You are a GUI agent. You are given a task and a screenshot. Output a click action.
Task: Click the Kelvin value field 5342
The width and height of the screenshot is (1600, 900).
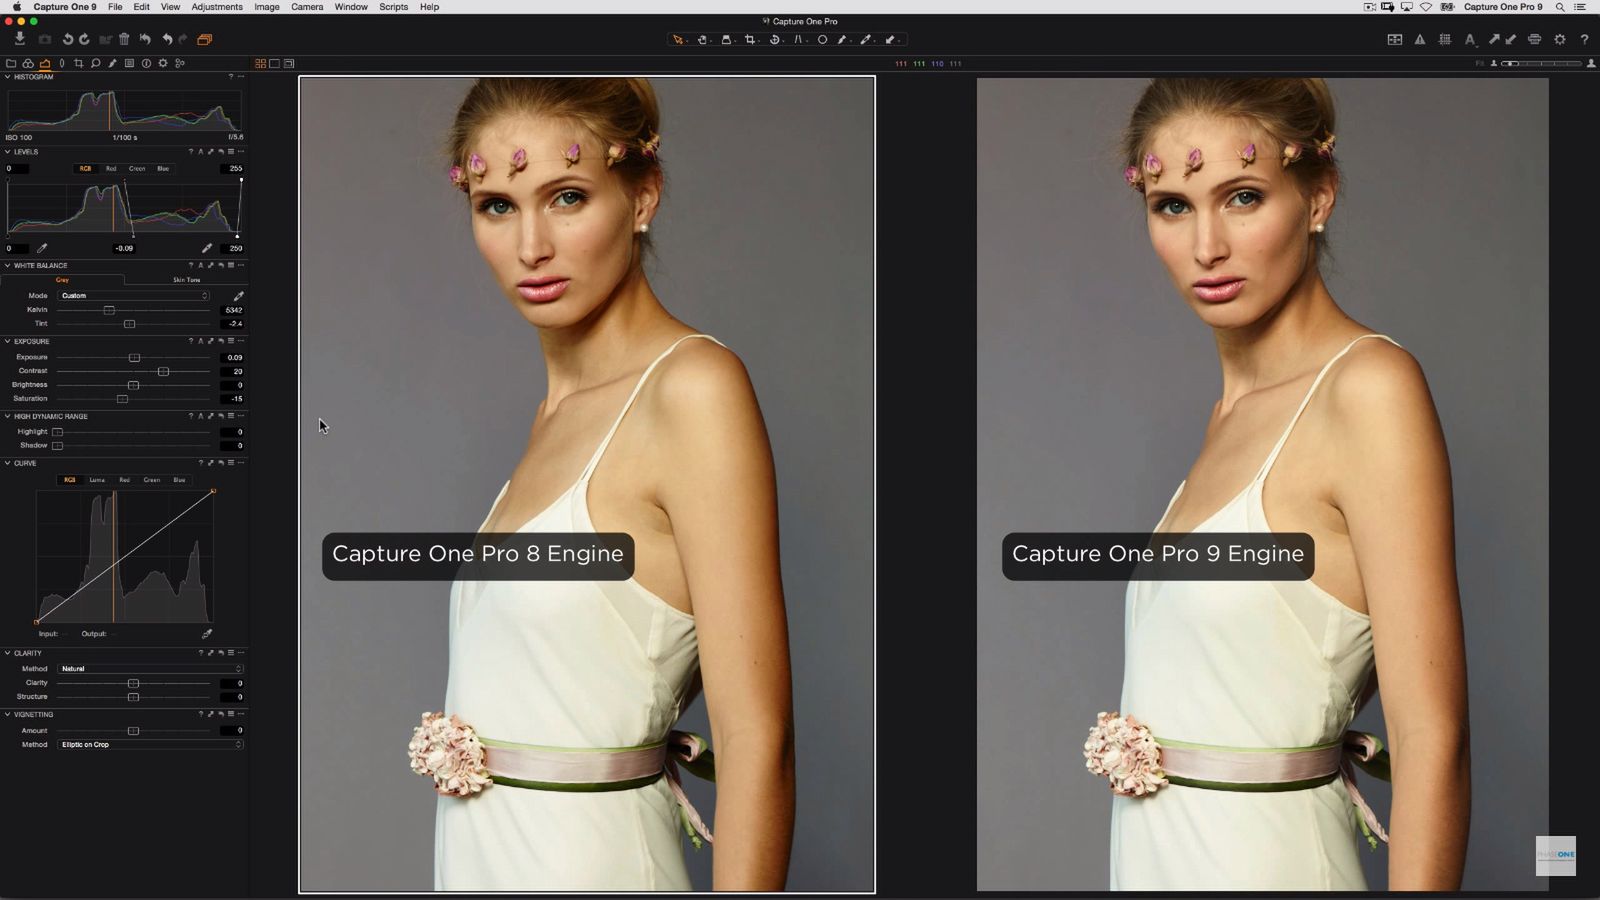pos(232,310)
